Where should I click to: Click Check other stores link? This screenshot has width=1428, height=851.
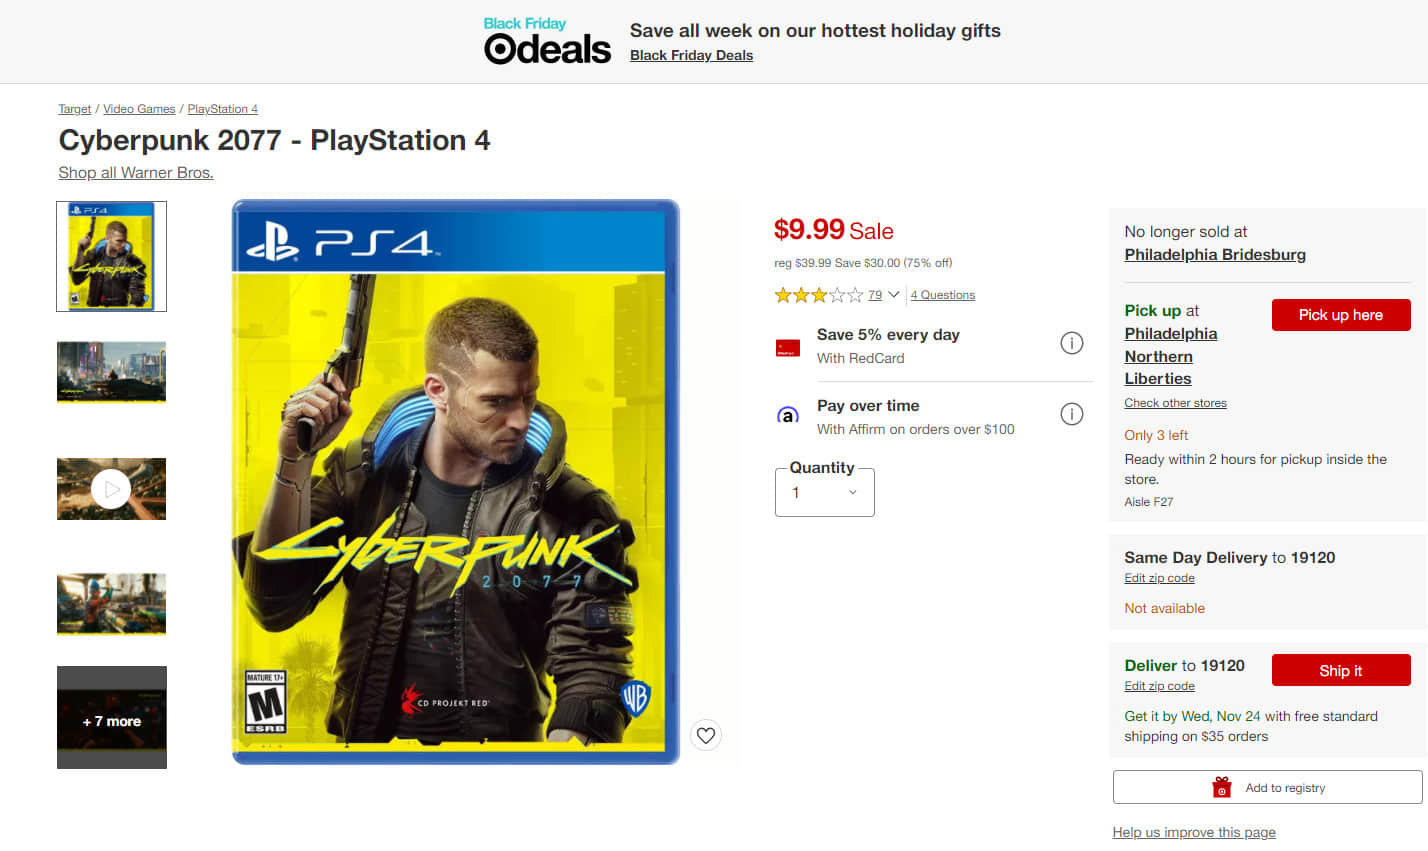[1175, 403]
